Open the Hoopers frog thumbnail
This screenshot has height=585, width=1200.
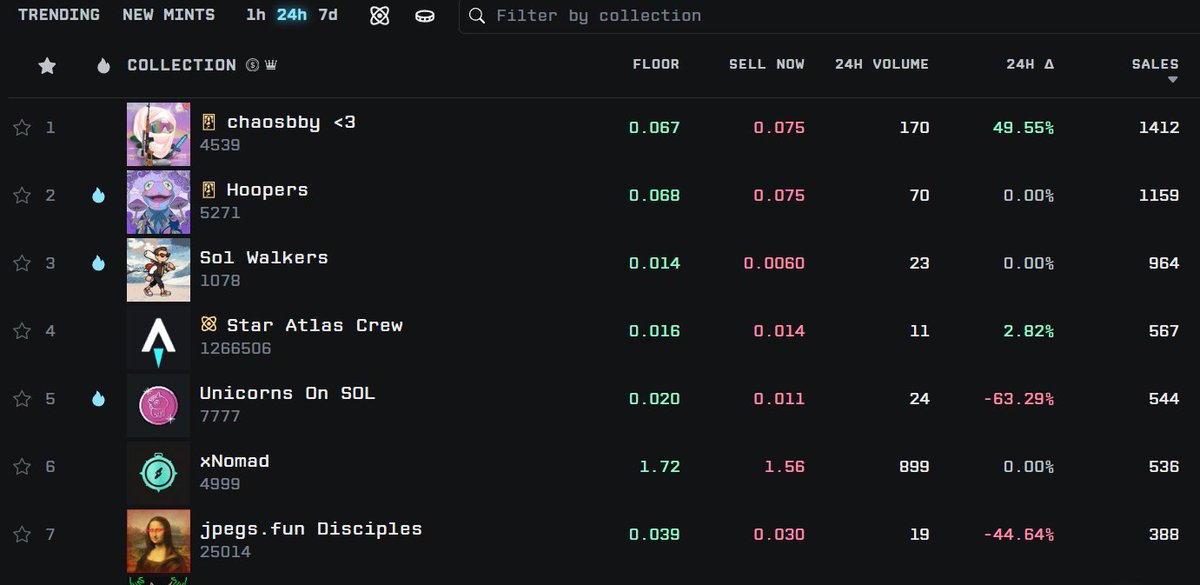coord(158,202)
